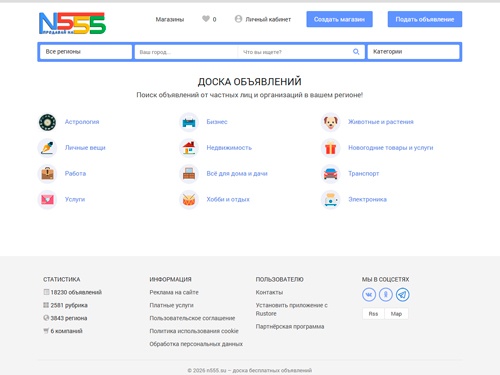Click the ДОСКА ОБЪЯВЛЕНИЙ heading
Screen dimensions: 500x375
tap(250, 82)
